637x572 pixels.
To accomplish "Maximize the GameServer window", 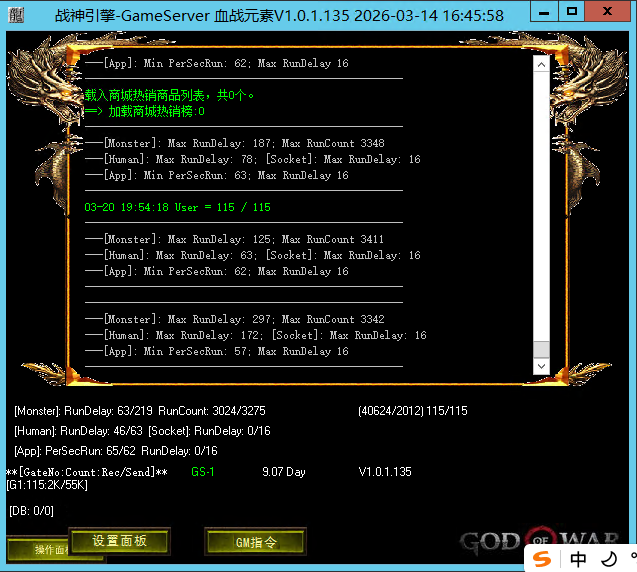I will coord(571,14).
